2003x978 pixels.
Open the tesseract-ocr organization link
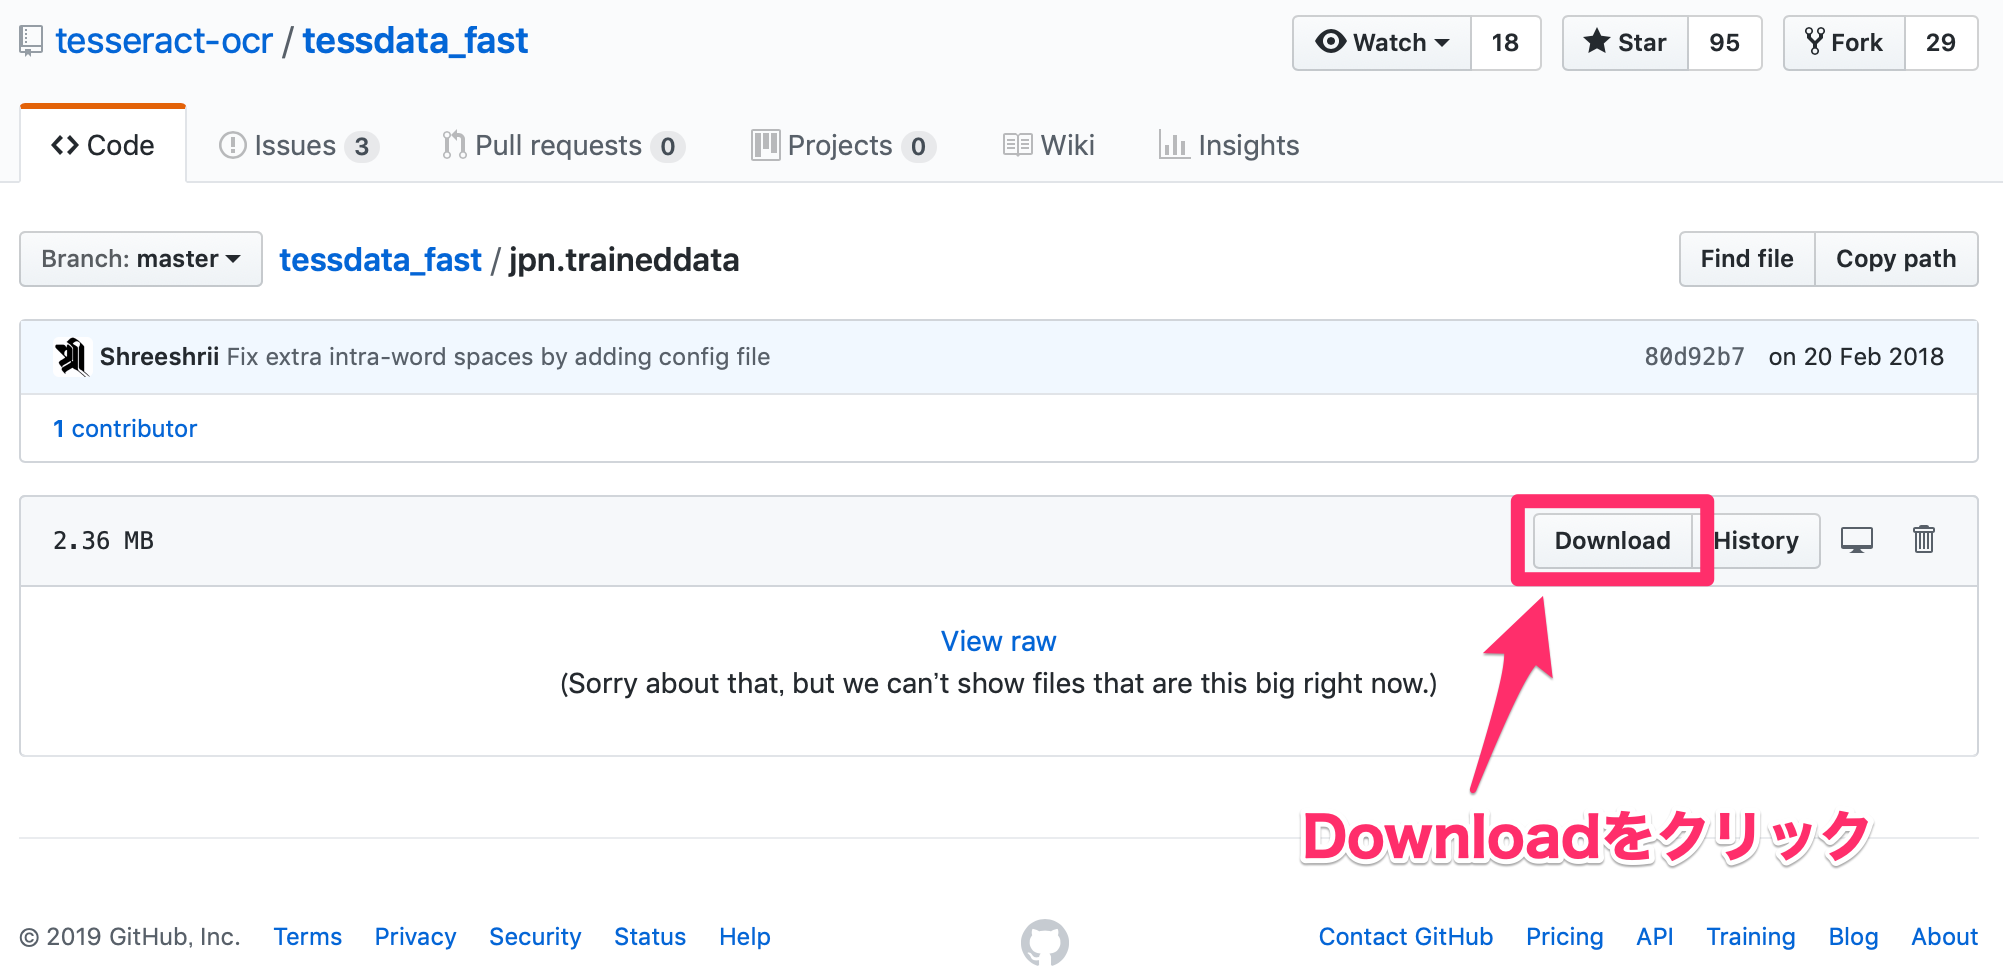pos(164,41)
